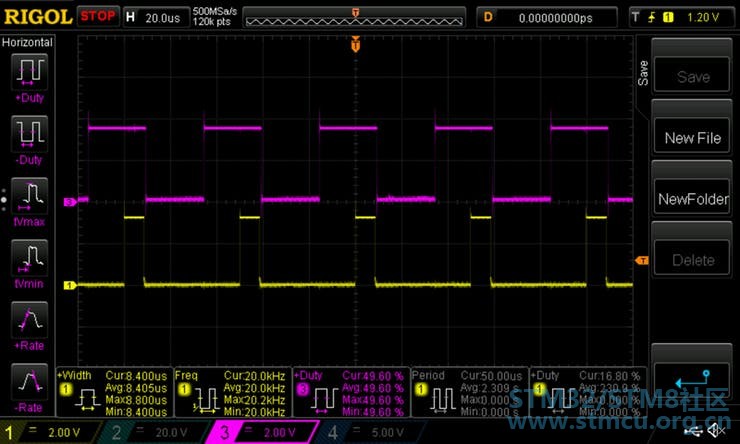Image resolution: width=740 pixels, height=444 pixels.
Task: Select the -Duty measurement icon
Action: tap(29, 134)
